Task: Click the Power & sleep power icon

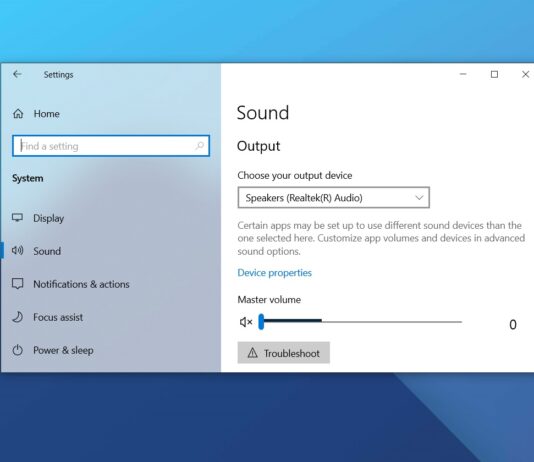Action: click(17, 350)
